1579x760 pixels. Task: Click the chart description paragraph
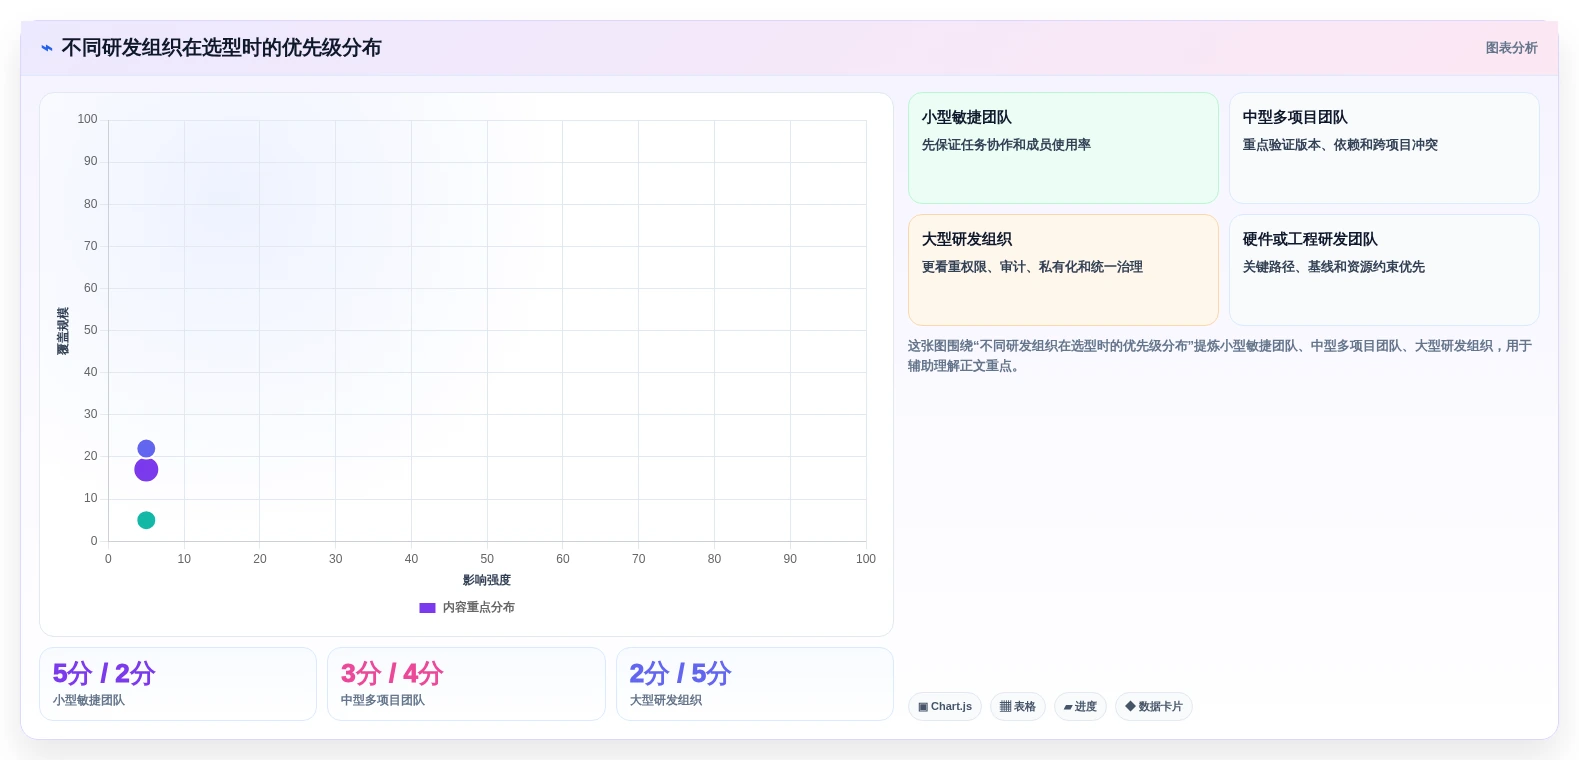(1220, 356)
